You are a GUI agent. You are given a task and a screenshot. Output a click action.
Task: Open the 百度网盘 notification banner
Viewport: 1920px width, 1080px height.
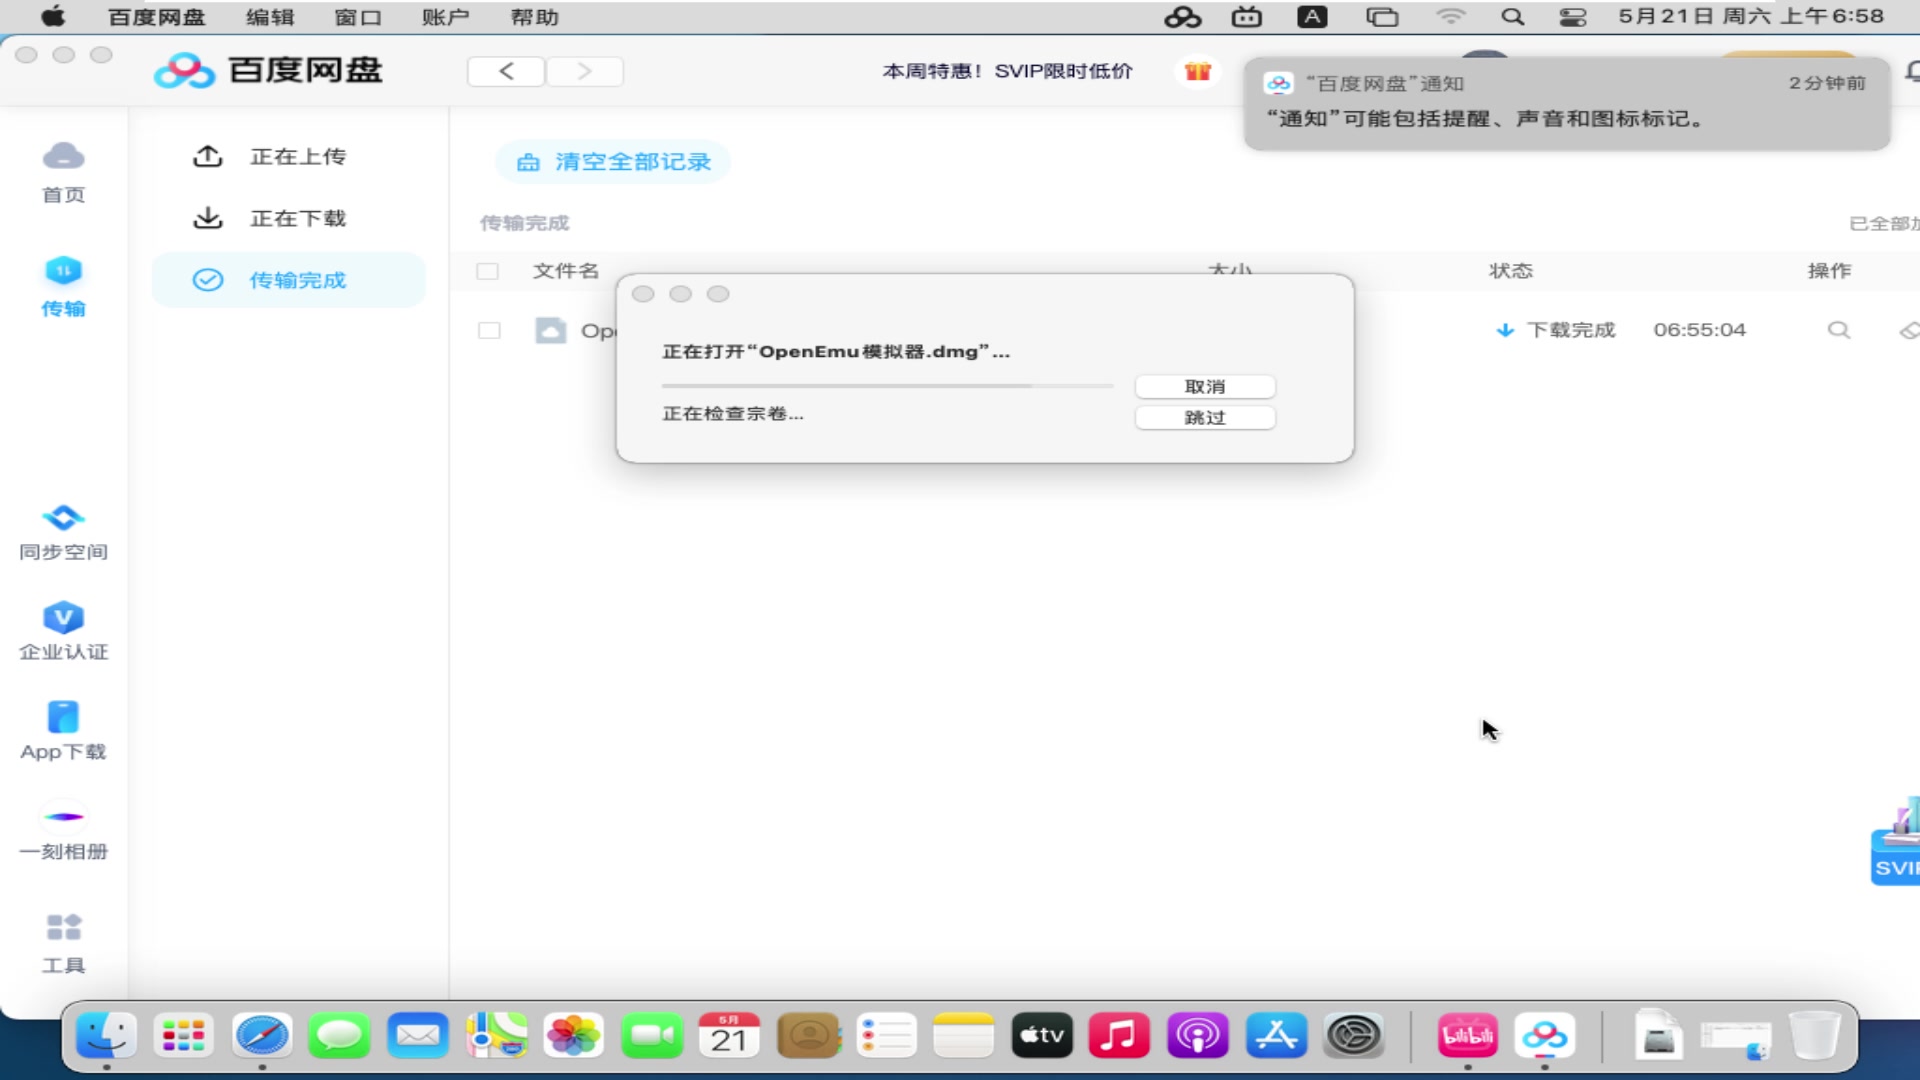click(1567, 104)
